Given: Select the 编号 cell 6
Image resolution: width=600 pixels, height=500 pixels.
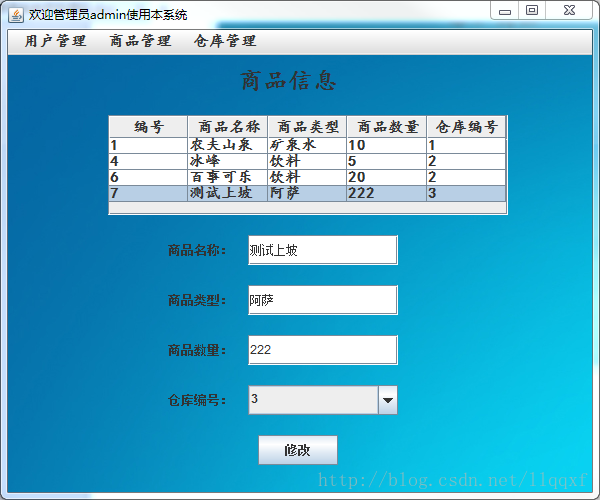Looking at the screenshot, I should click(x=148, y=178).
